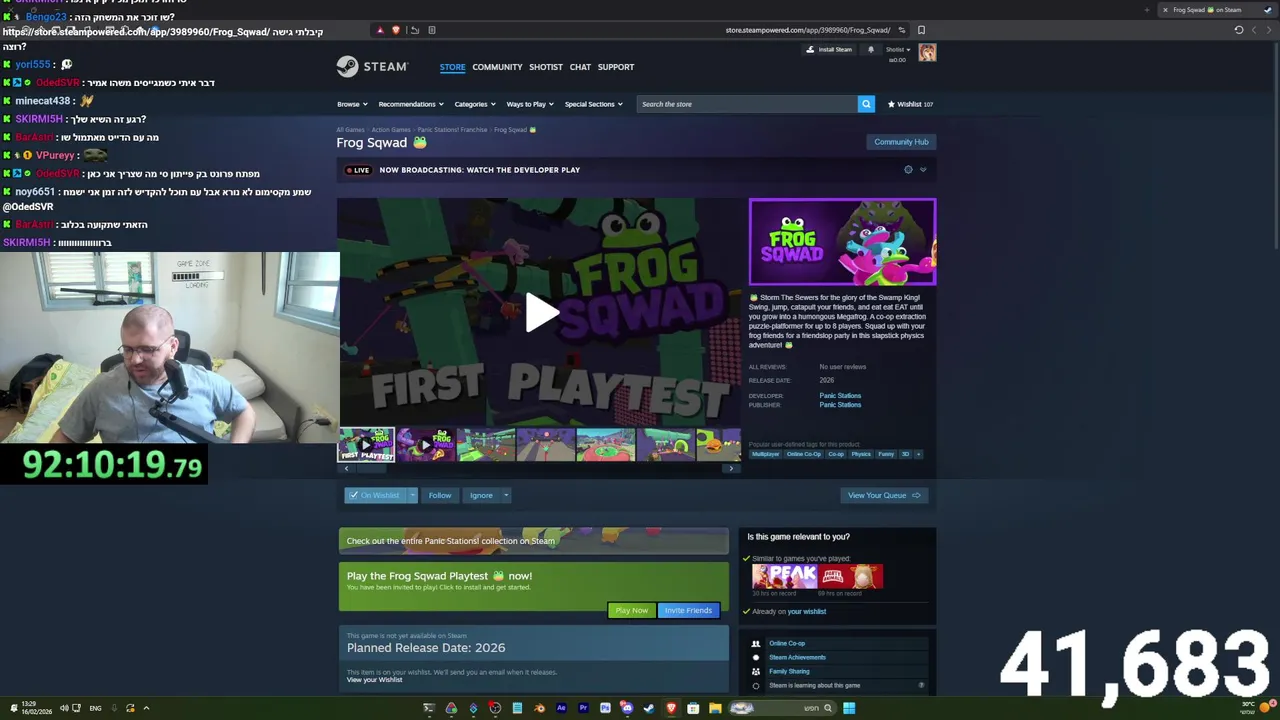Open the Windows Start button in taskbar
This screenshot has height=720, width=1280.
tap(849, 708)
